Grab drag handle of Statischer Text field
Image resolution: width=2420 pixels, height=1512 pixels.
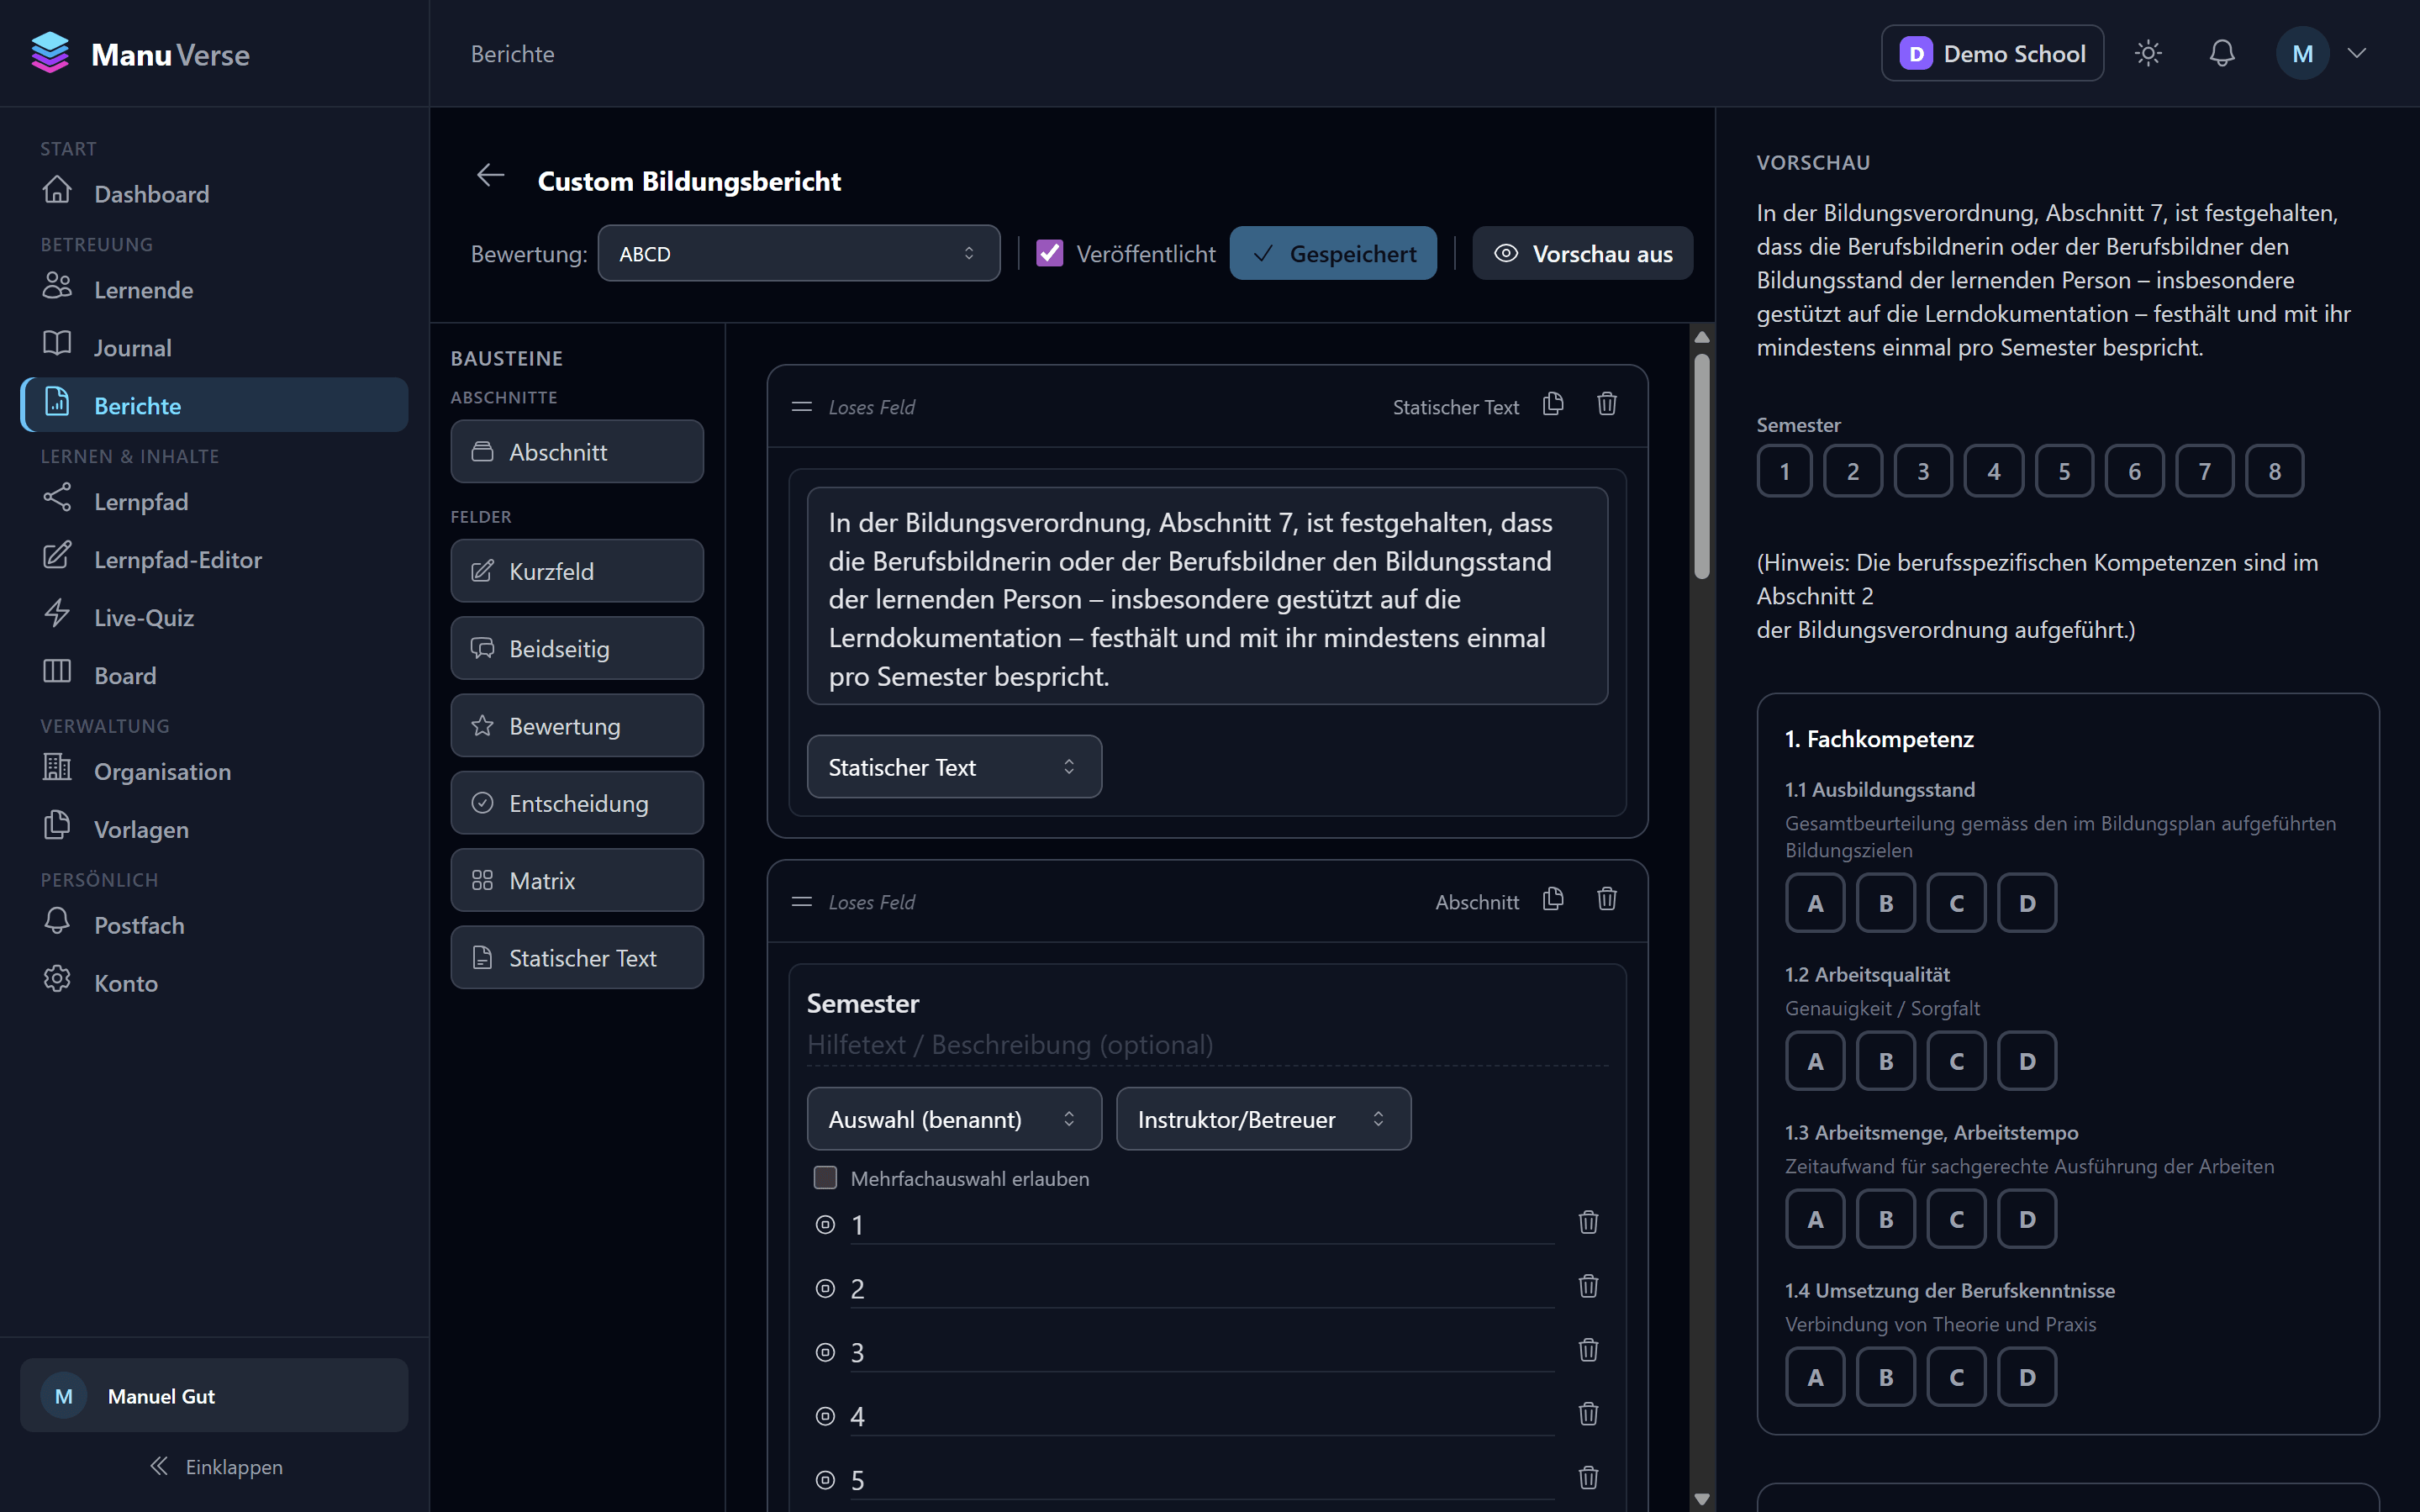801,407
